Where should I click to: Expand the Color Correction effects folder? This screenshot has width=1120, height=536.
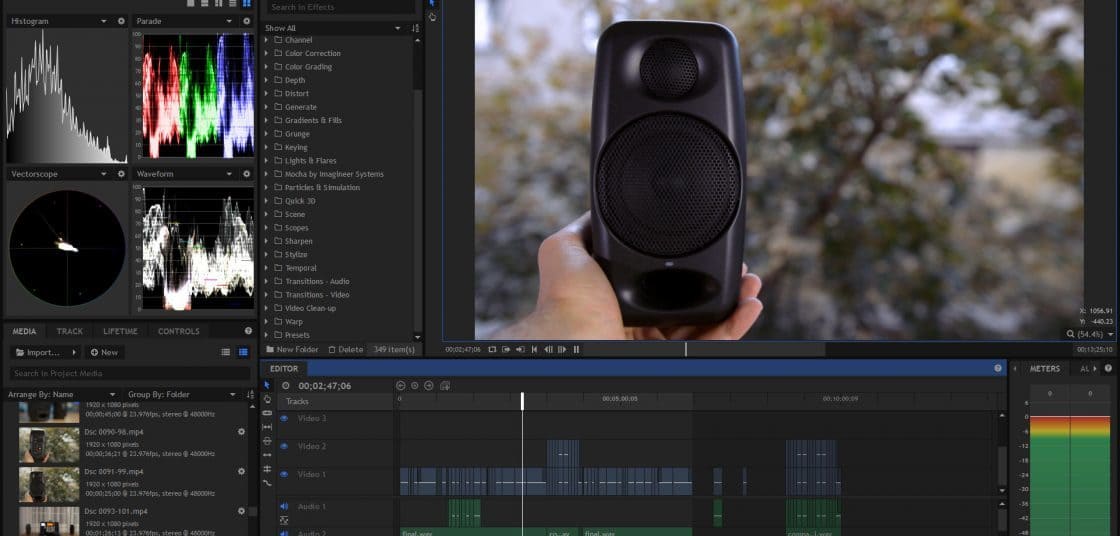[x=266, y=53]
